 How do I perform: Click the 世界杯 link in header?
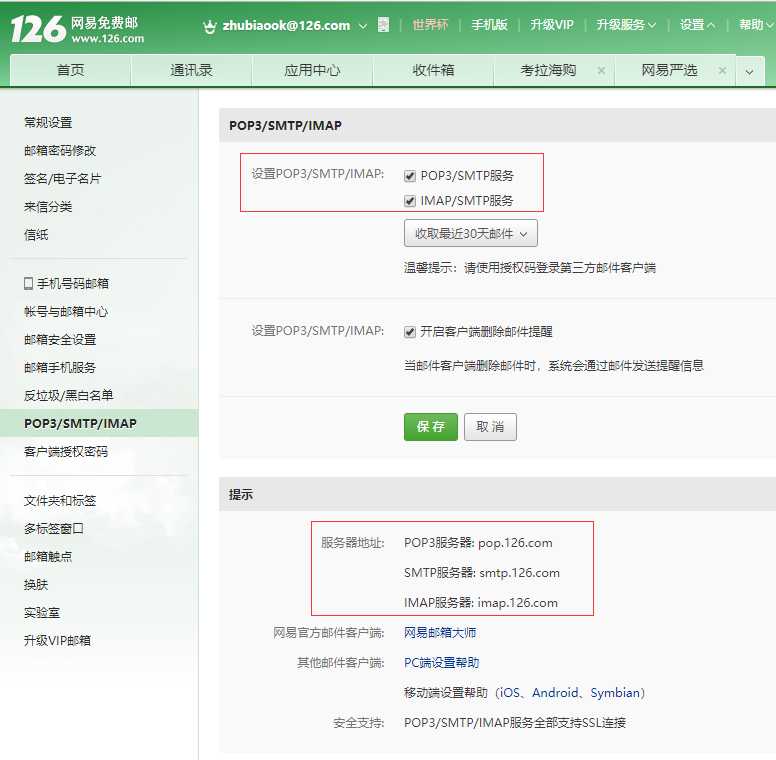coord(430,25)
